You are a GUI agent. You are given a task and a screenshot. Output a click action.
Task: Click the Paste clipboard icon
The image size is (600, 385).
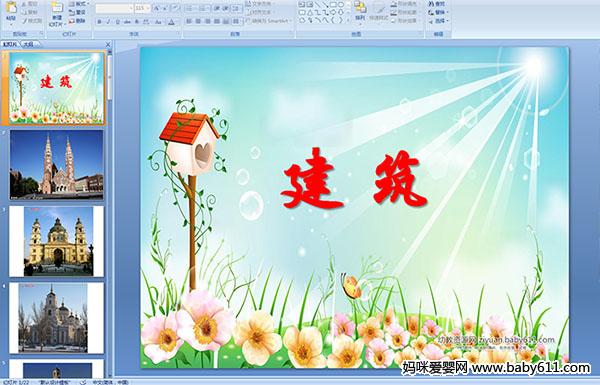click(11, 8)
